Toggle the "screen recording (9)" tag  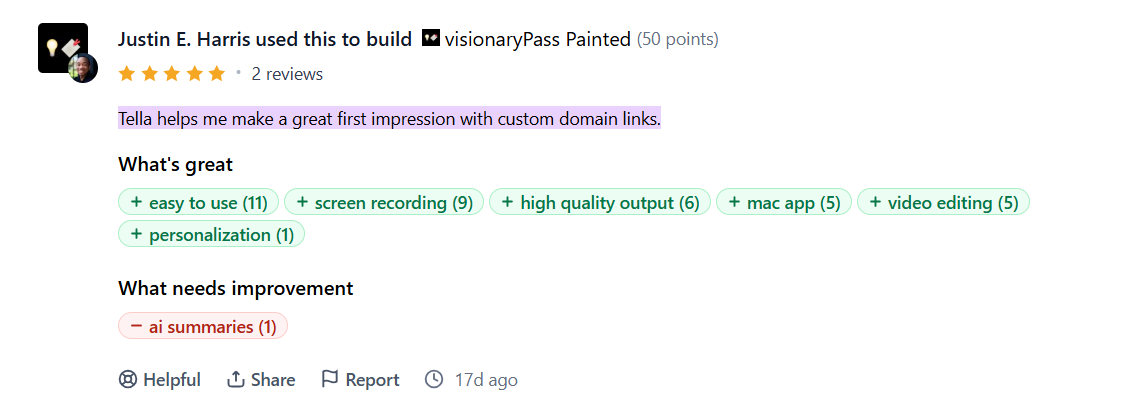384,203
